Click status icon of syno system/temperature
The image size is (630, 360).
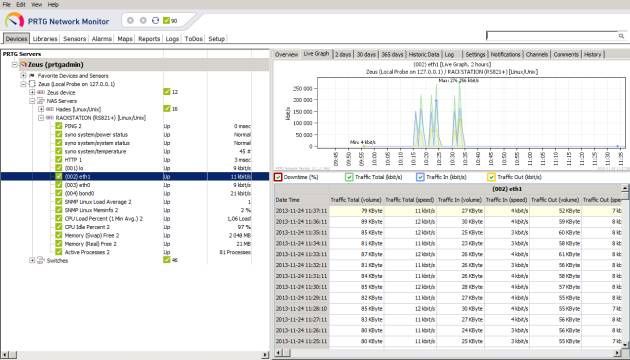[59, 151]
